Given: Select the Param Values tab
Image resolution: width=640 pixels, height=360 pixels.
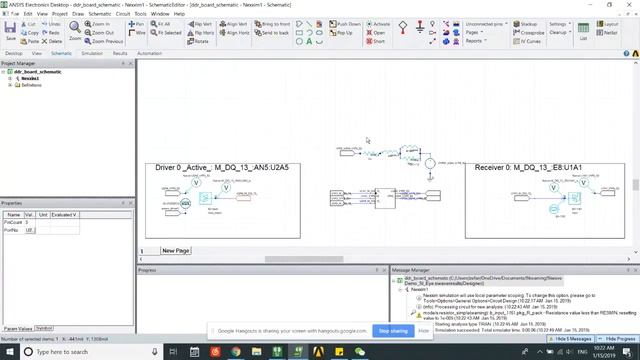Looking at the screenshot, I should [18, 329].
